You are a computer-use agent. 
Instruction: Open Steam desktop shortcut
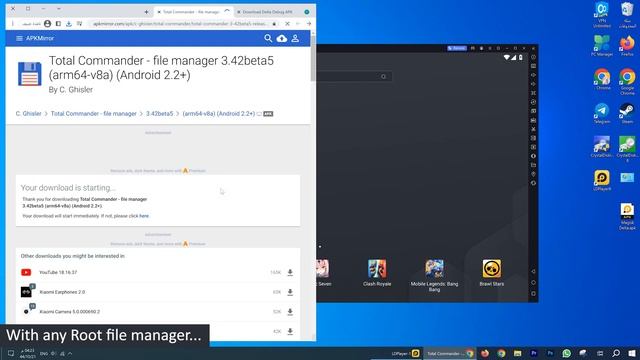pos(627,113)
